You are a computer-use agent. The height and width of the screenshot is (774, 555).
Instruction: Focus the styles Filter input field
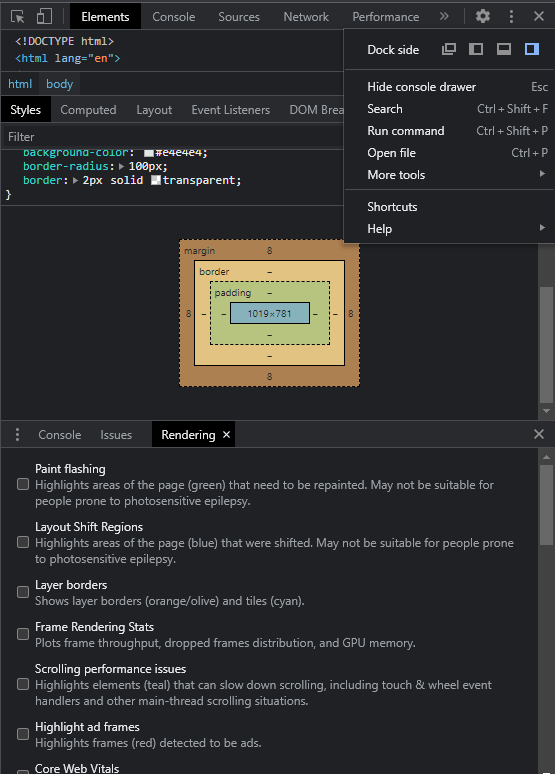tap(172, 137)
